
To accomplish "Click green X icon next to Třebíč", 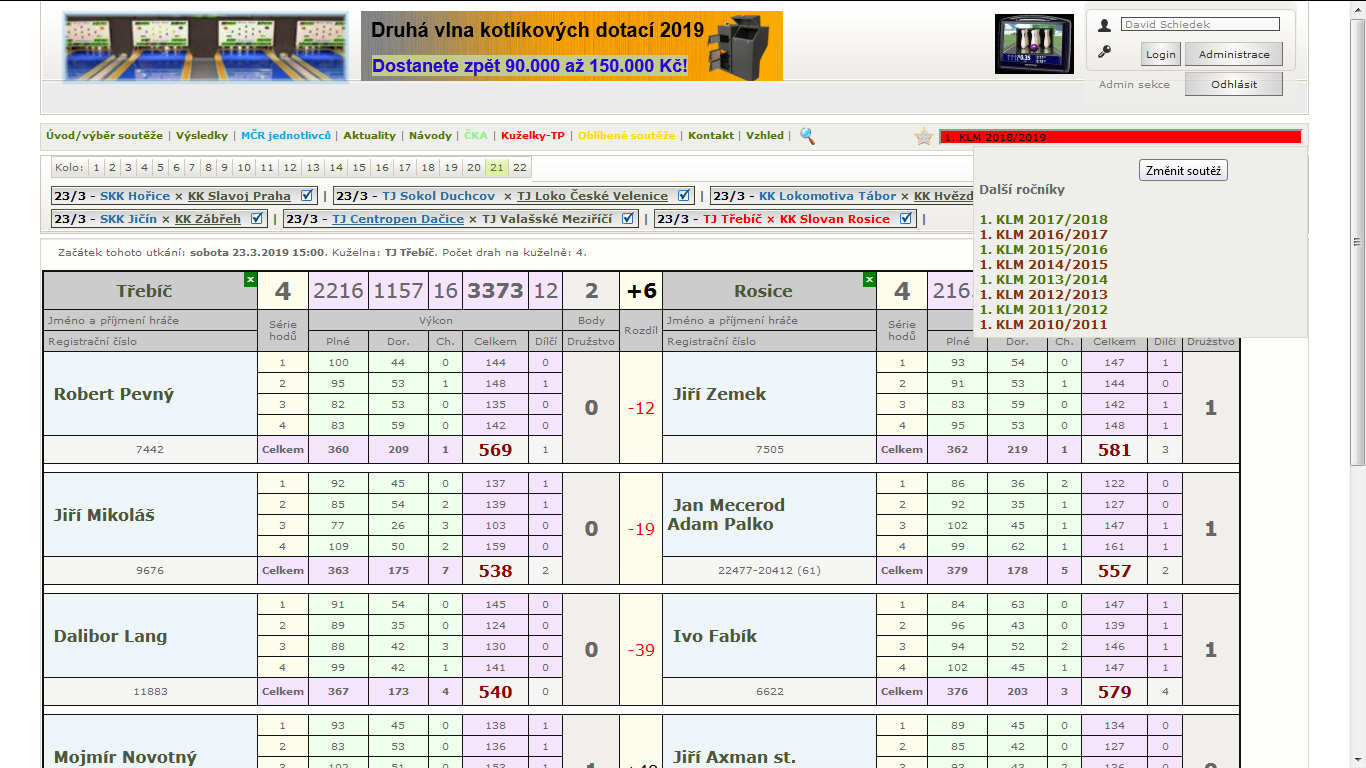I will (251, 279).
